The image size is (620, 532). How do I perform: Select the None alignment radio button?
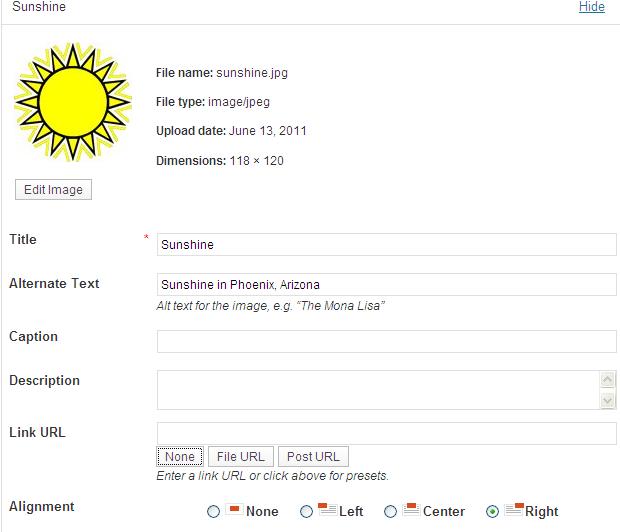pyautogui.click(x=213, y=512)
